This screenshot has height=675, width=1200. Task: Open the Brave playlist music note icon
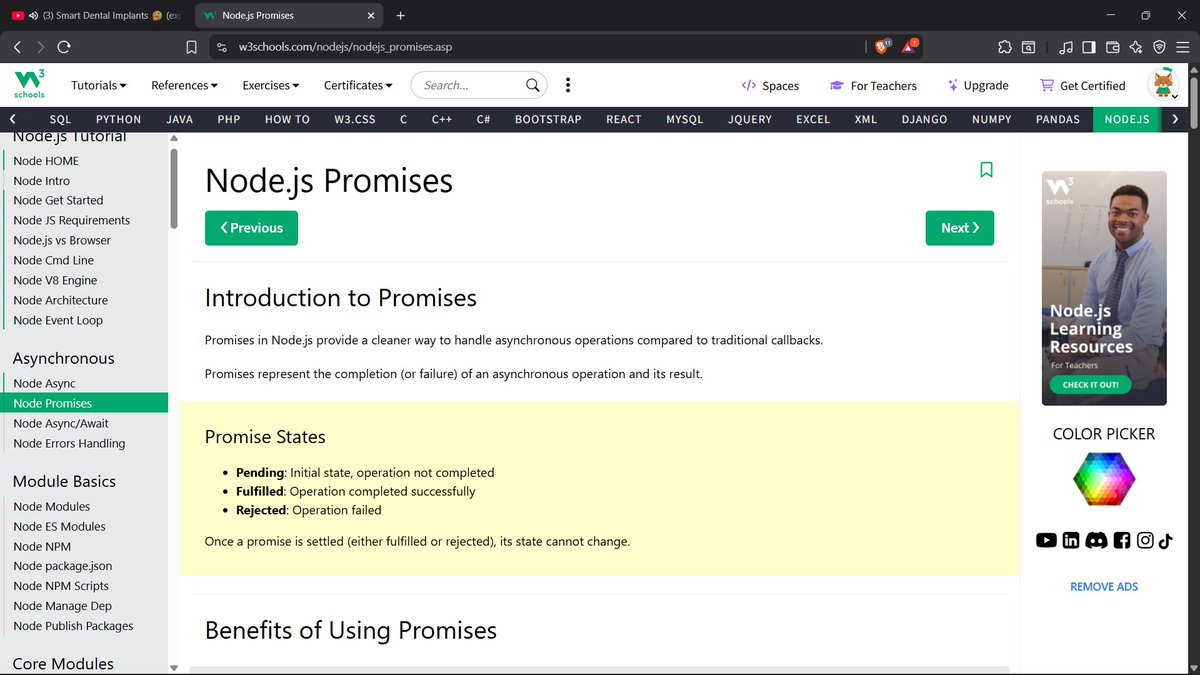[1066, 47]
